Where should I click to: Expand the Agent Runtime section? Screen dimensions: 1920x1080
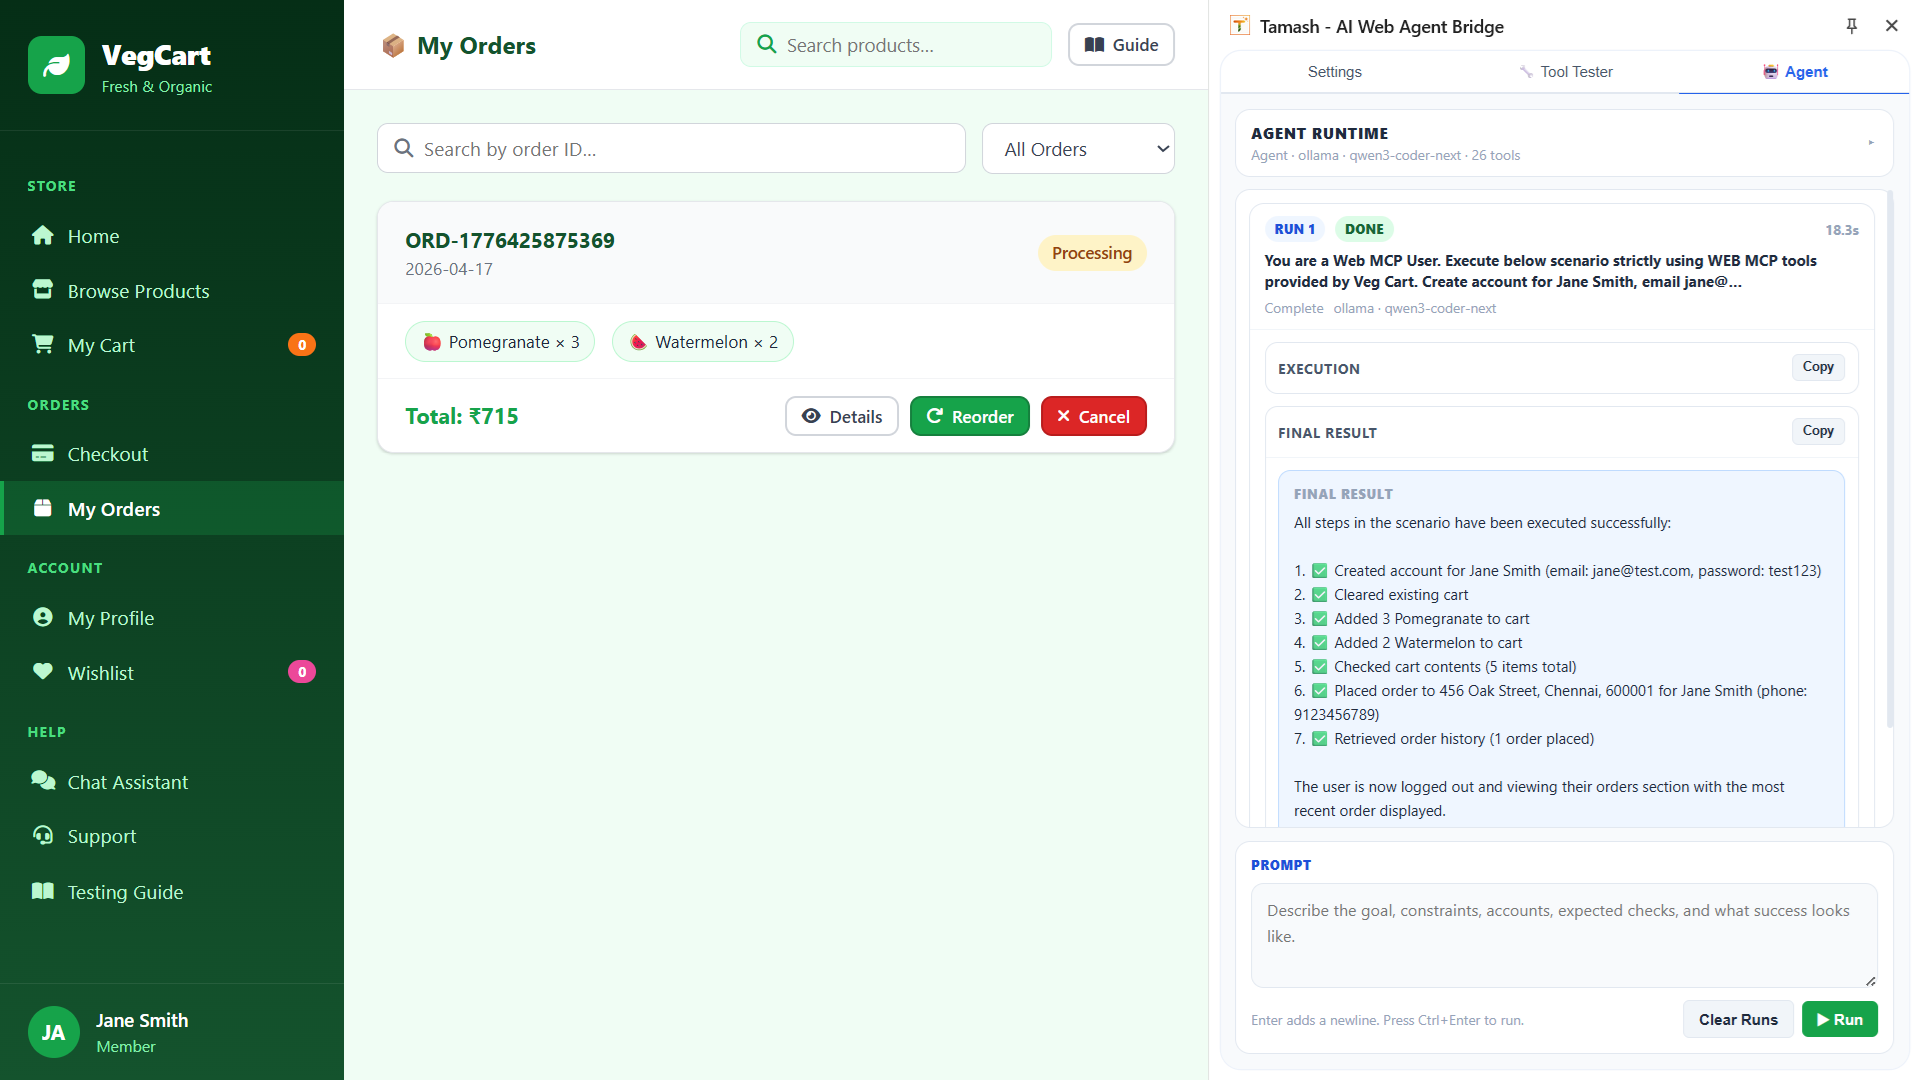[1872, 142]
